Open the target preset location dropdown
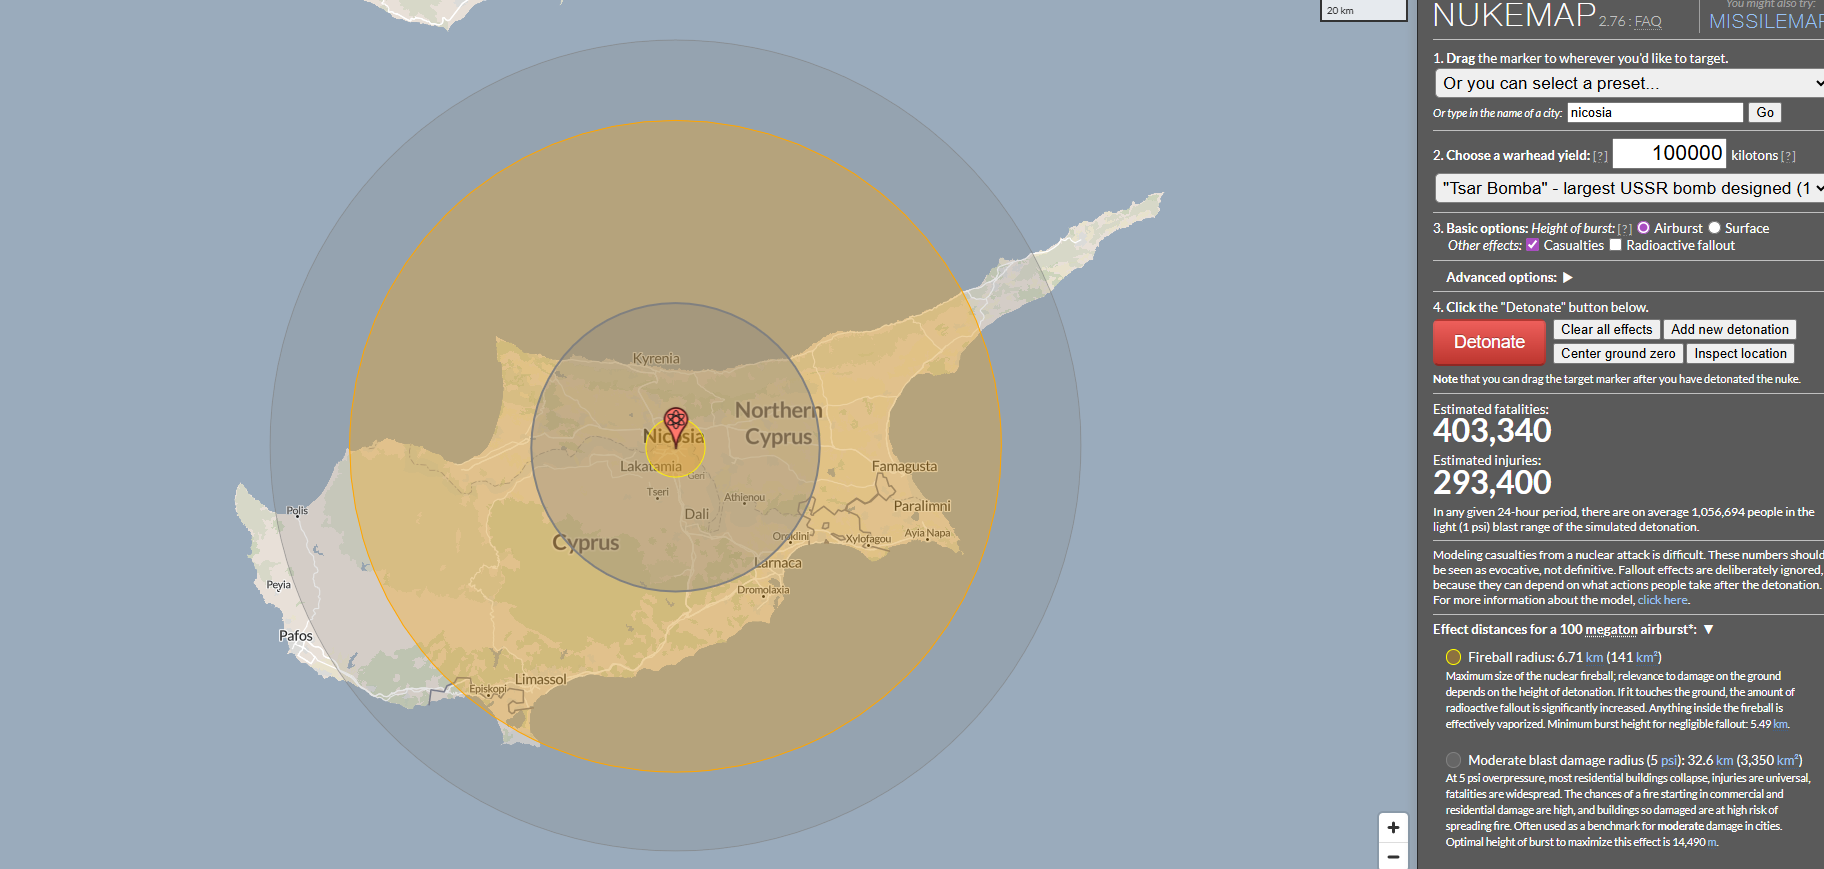The width and height of the screenshot is (1824, 869). tap(1629, 83)
